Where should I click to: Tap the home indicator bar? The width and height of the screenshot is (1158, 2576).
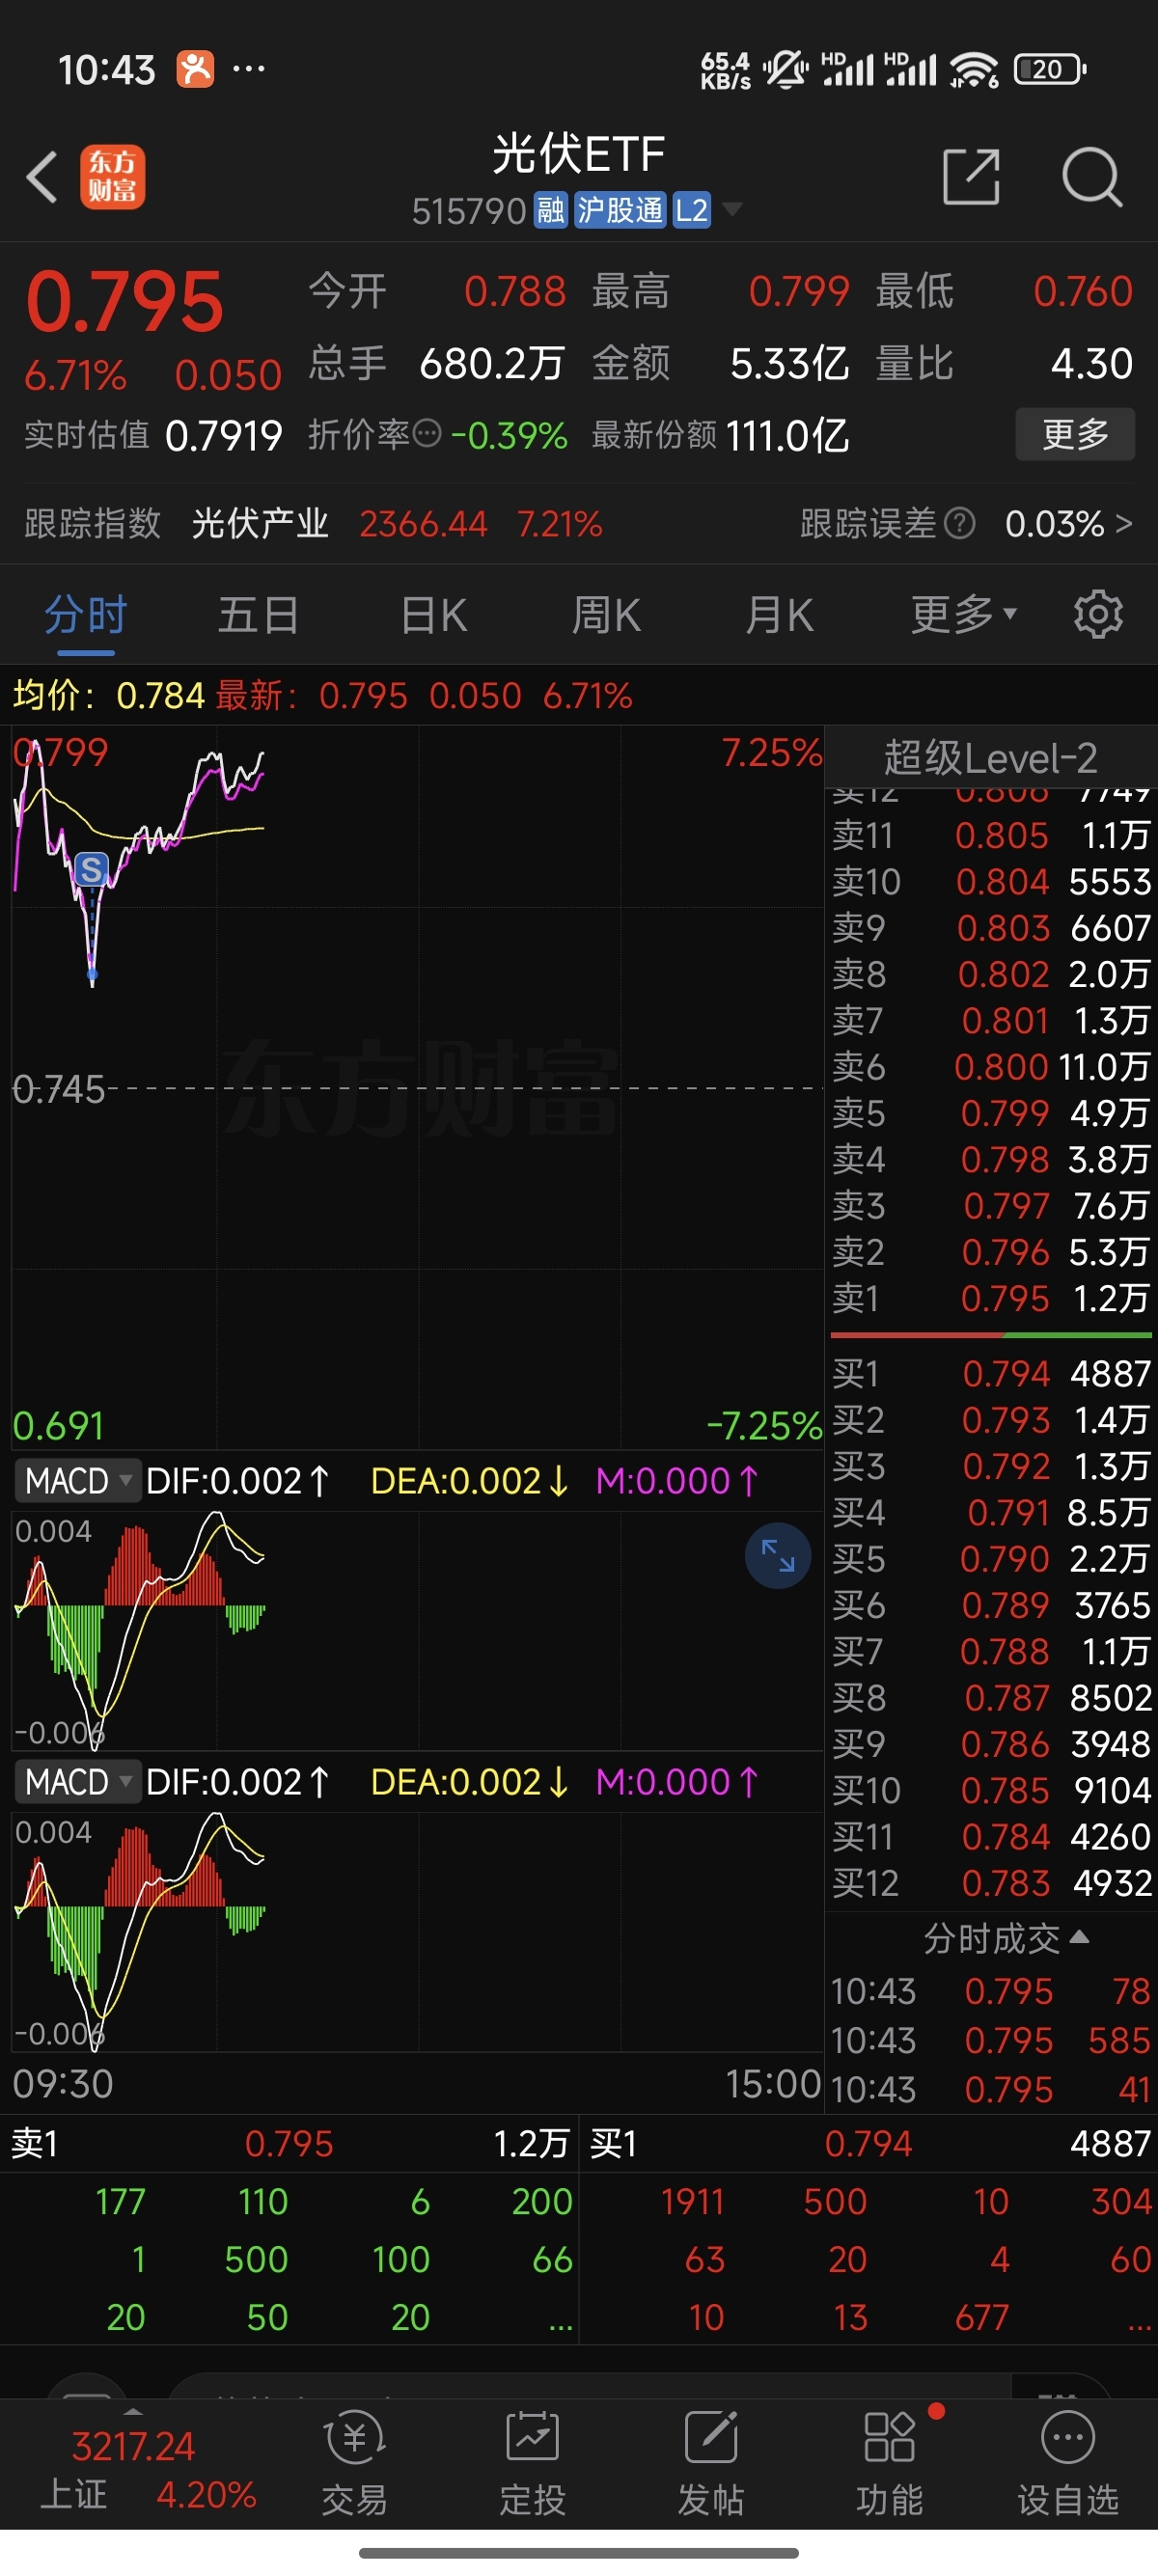coord(579,2553)
